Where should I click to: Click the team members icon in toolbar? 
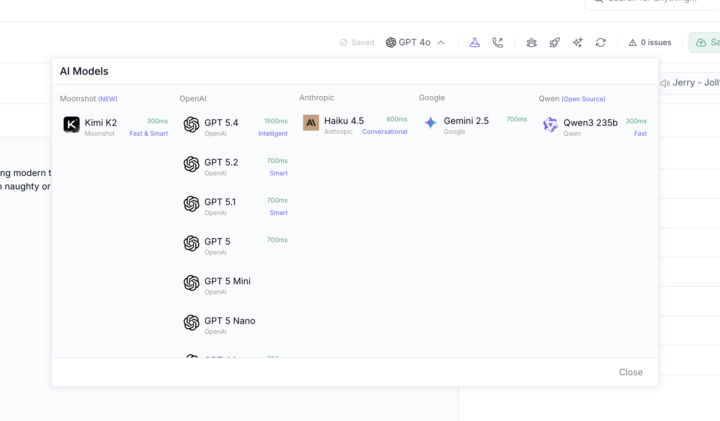tap(532, 43)
